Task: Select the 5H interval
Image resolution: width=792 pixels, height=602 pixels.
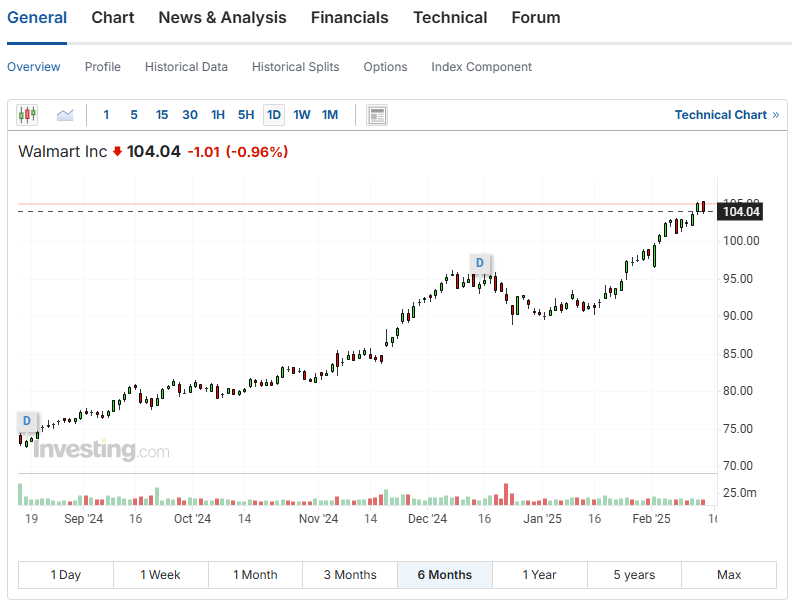Action: pos(246,115)
